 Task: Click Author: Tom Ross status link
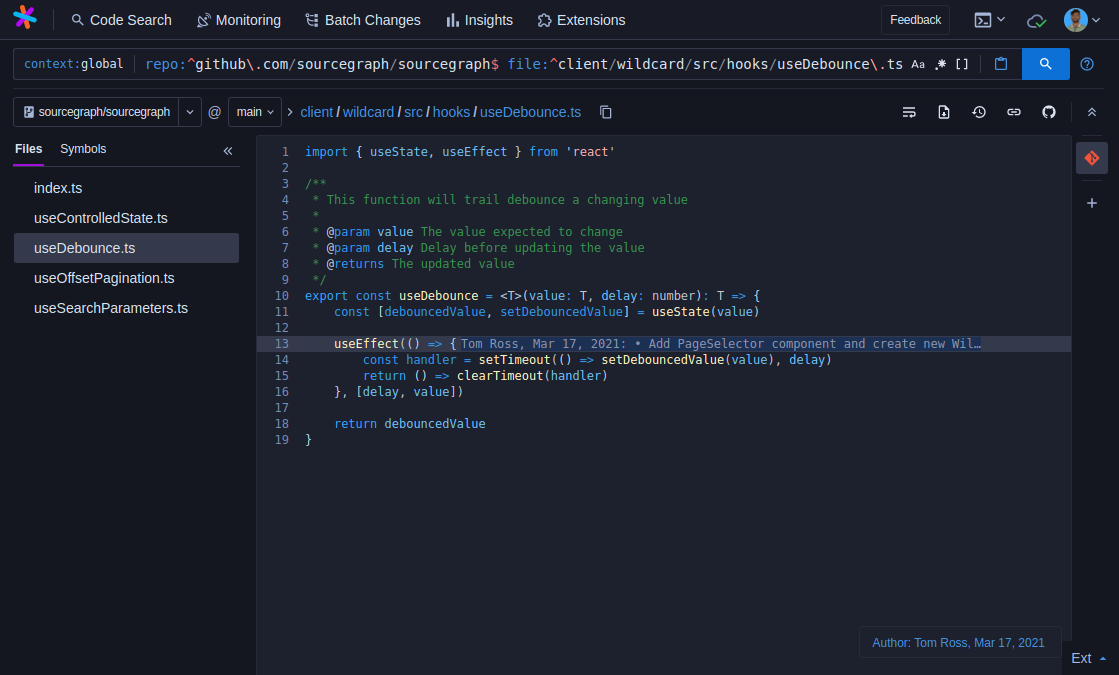(958, 643)
